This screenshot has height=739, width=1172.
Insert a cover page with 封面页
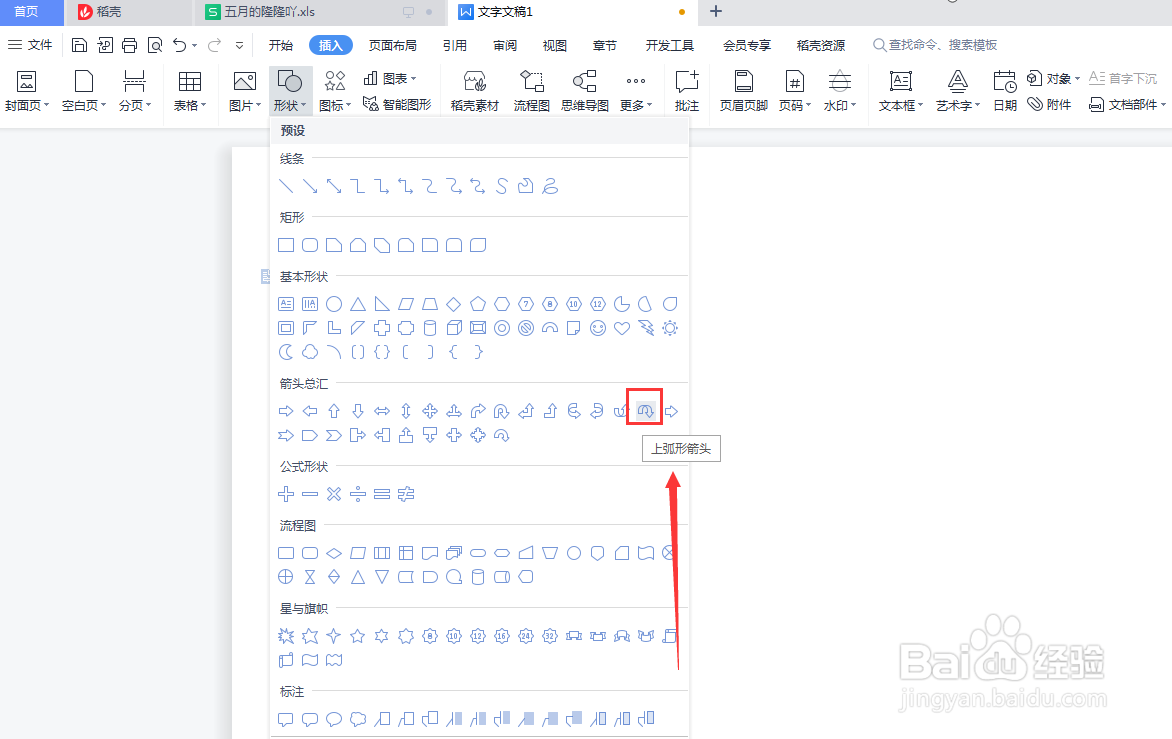(x=27, y=89)
